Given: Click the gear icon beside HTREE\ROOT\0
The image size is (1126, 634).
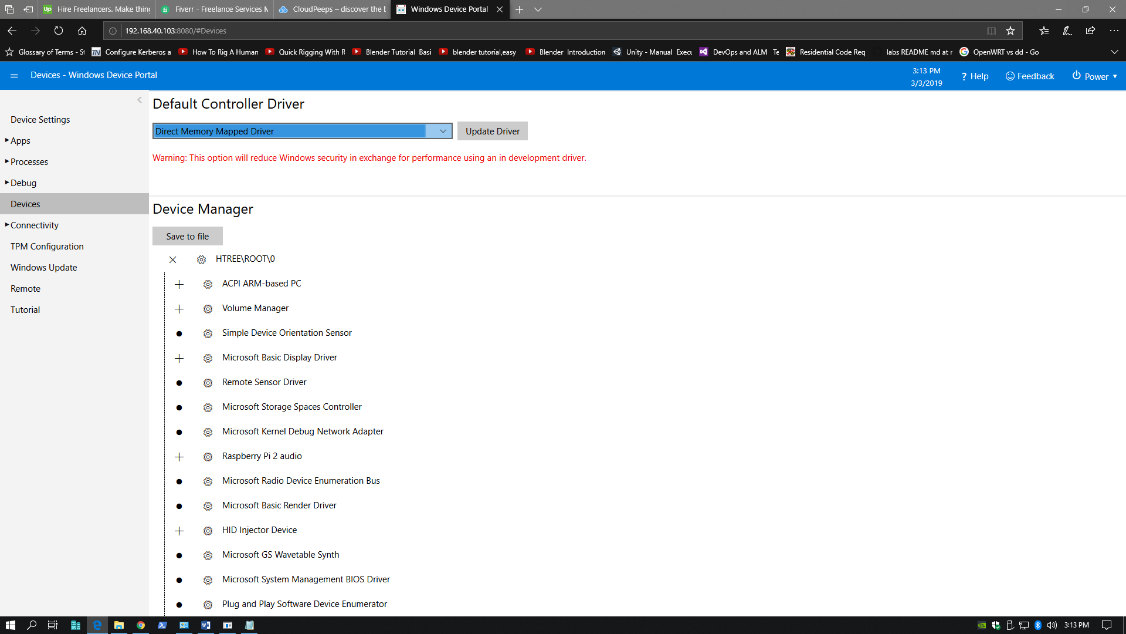Looking at the screenshot, I should click(201, 260).
